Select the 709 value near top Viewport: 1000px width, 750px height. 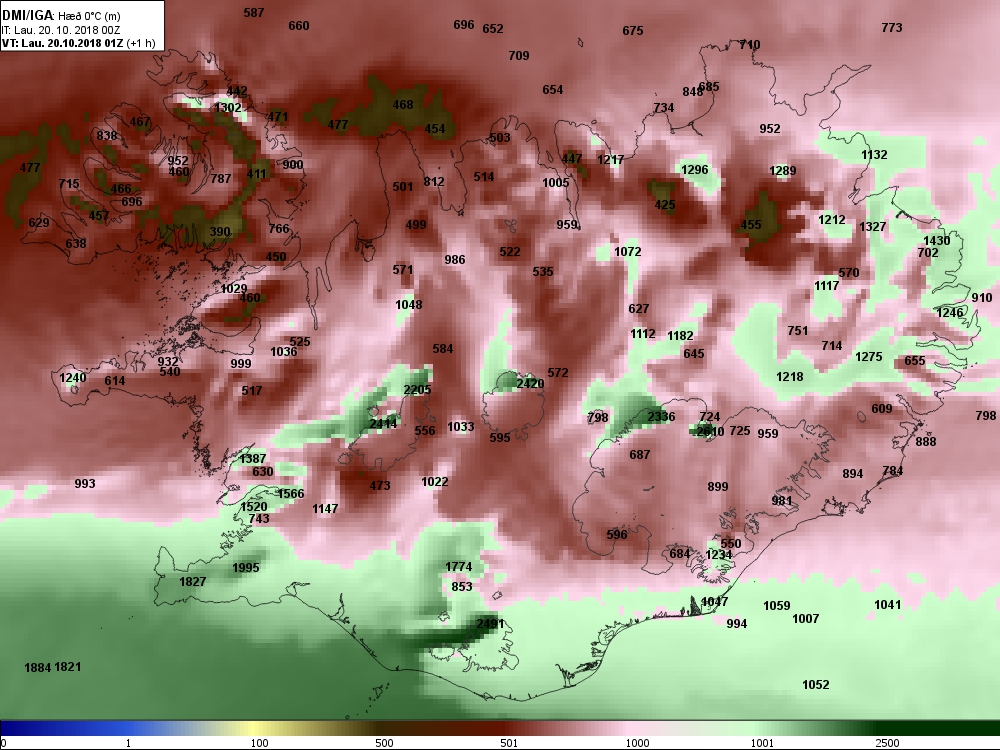coord(518,56)
